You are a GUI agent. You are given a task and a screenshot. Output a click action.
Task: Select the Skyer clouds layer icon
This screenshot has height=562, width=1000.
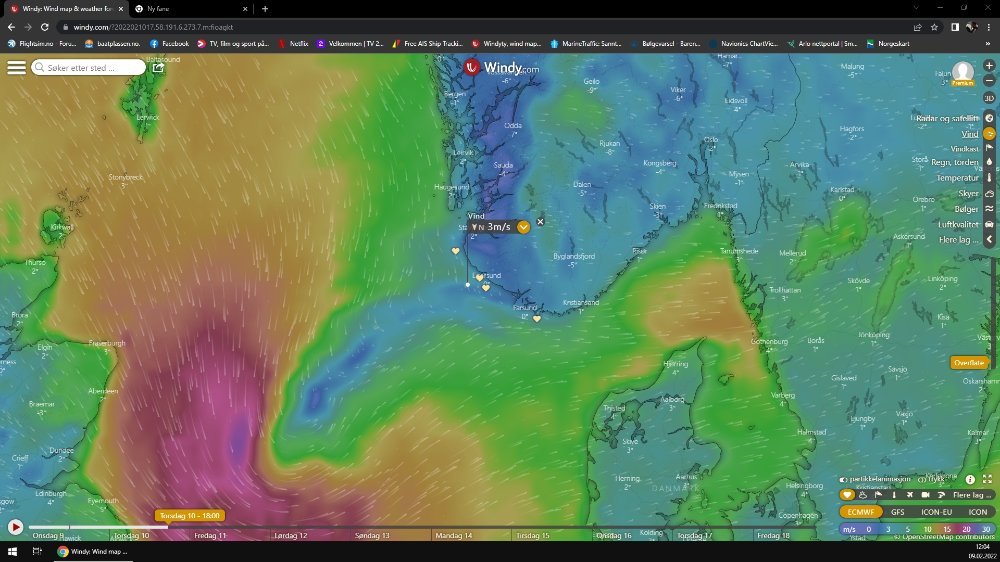[989, 193]
